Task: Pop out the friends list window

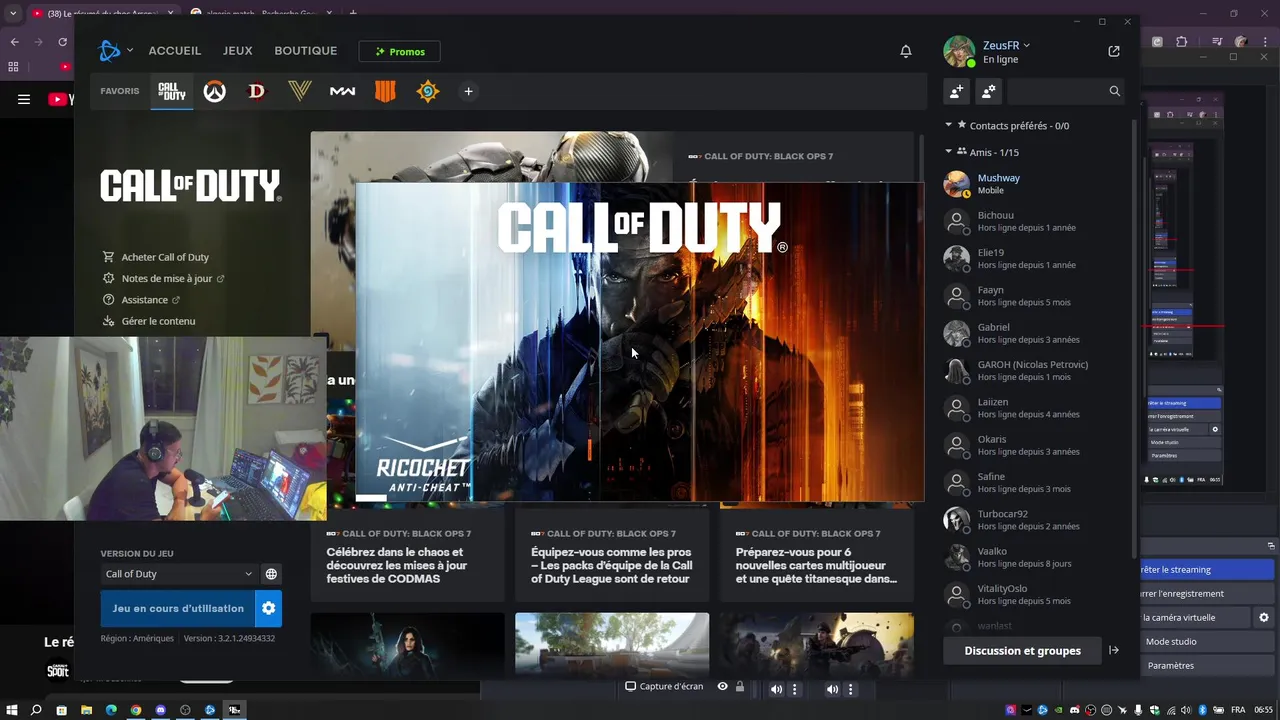Action: [1114, 51]
